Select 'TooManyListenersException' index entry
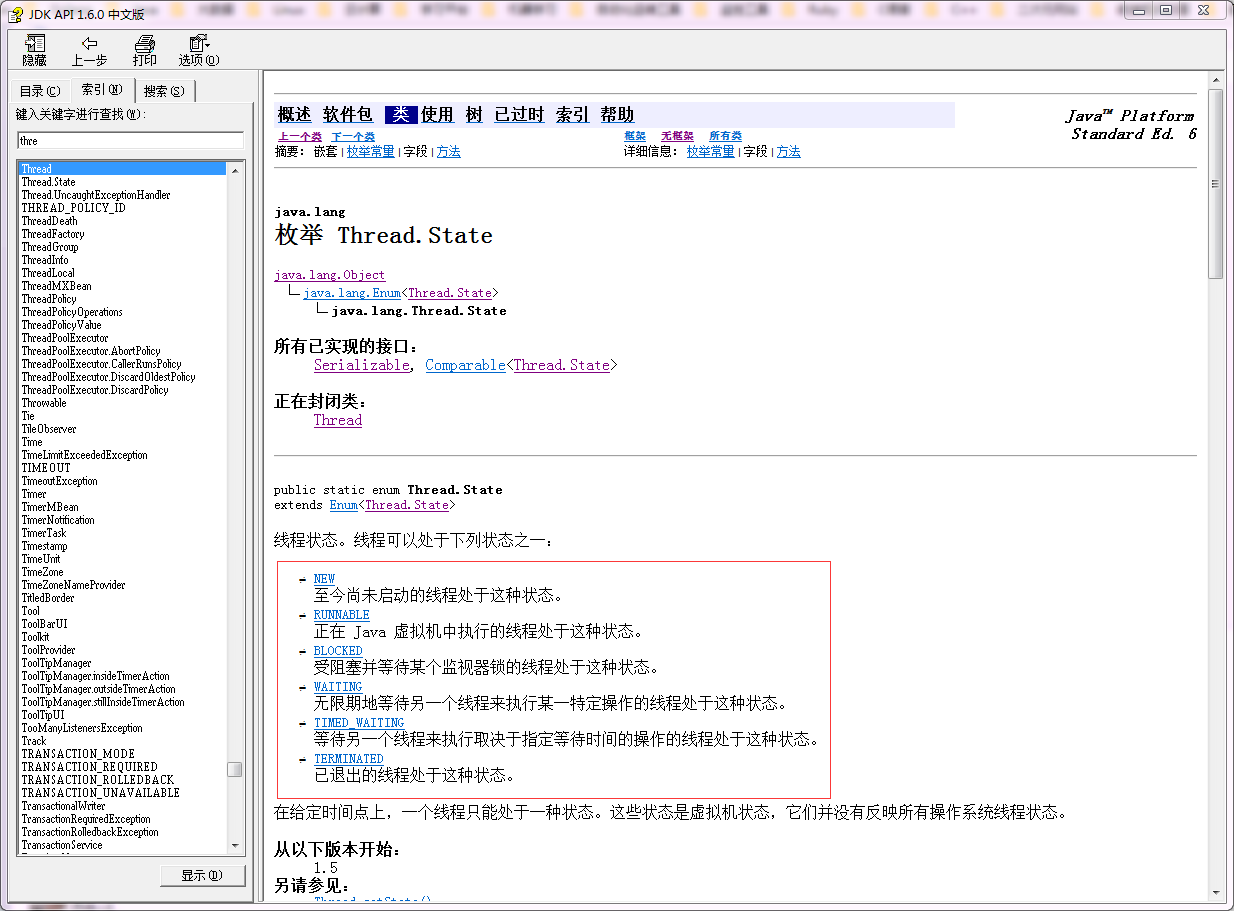Image resolution: width=1234 pixels, height=911 pixels. [x=82, y=728]
